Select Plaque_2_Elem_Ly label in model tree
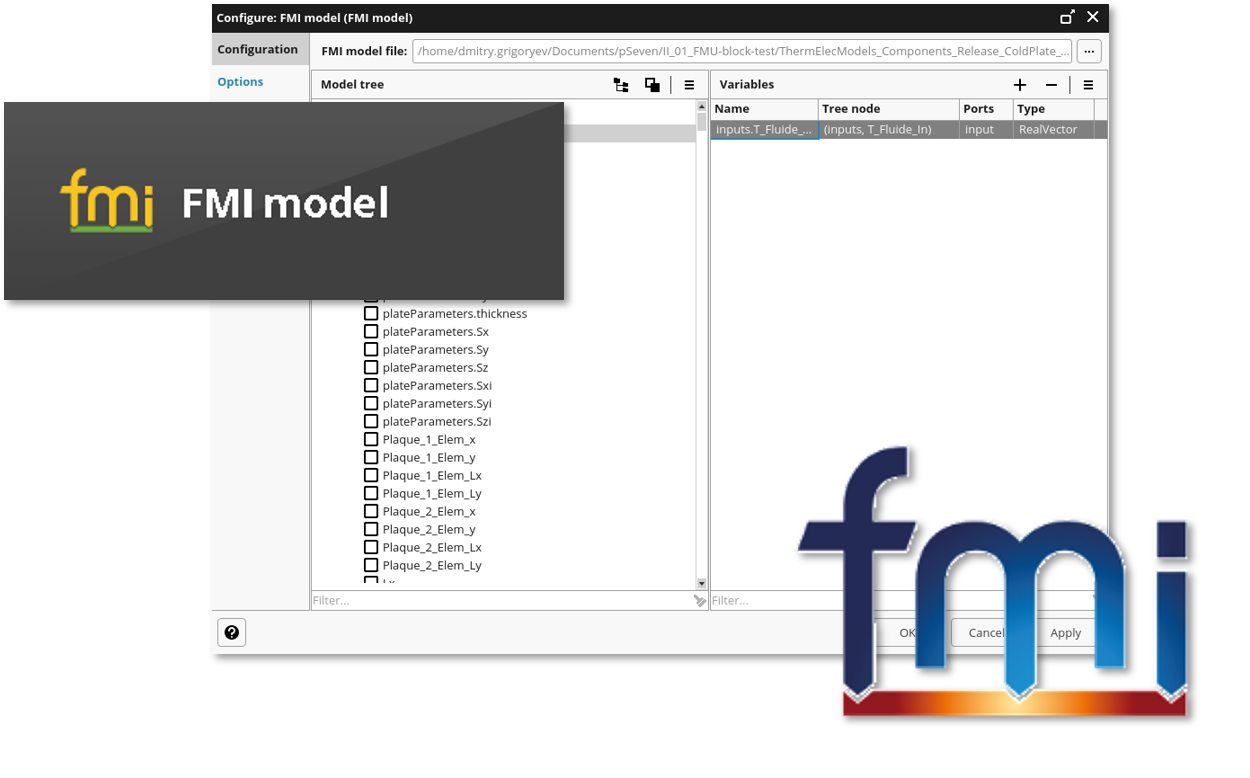Image resolution: width=1250 pixels, height=778 pixels. [x=432, y=565]
